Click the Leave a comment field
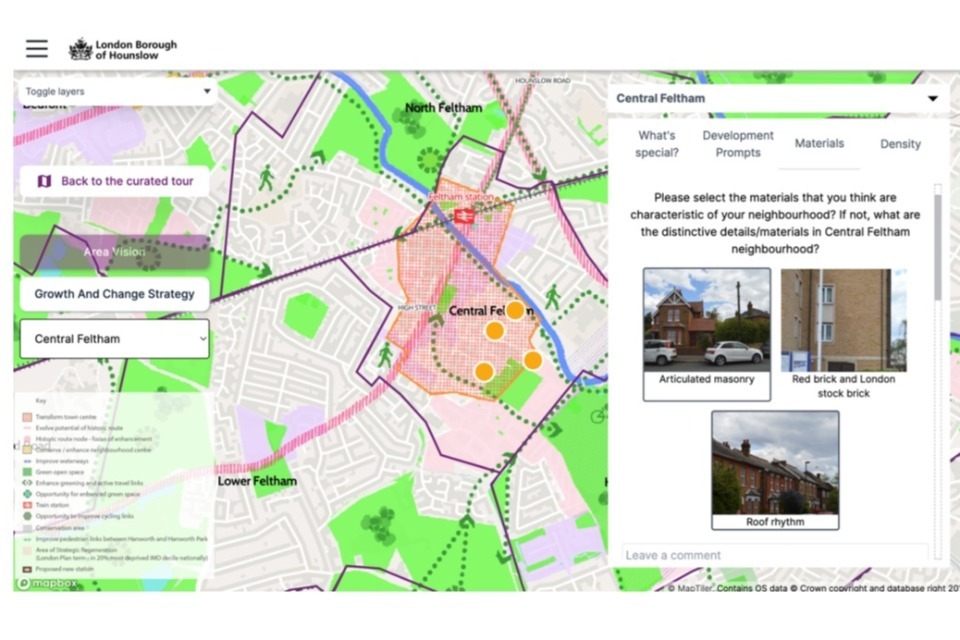The width and height of the screenshot is (960, 640). pos(772,555)
